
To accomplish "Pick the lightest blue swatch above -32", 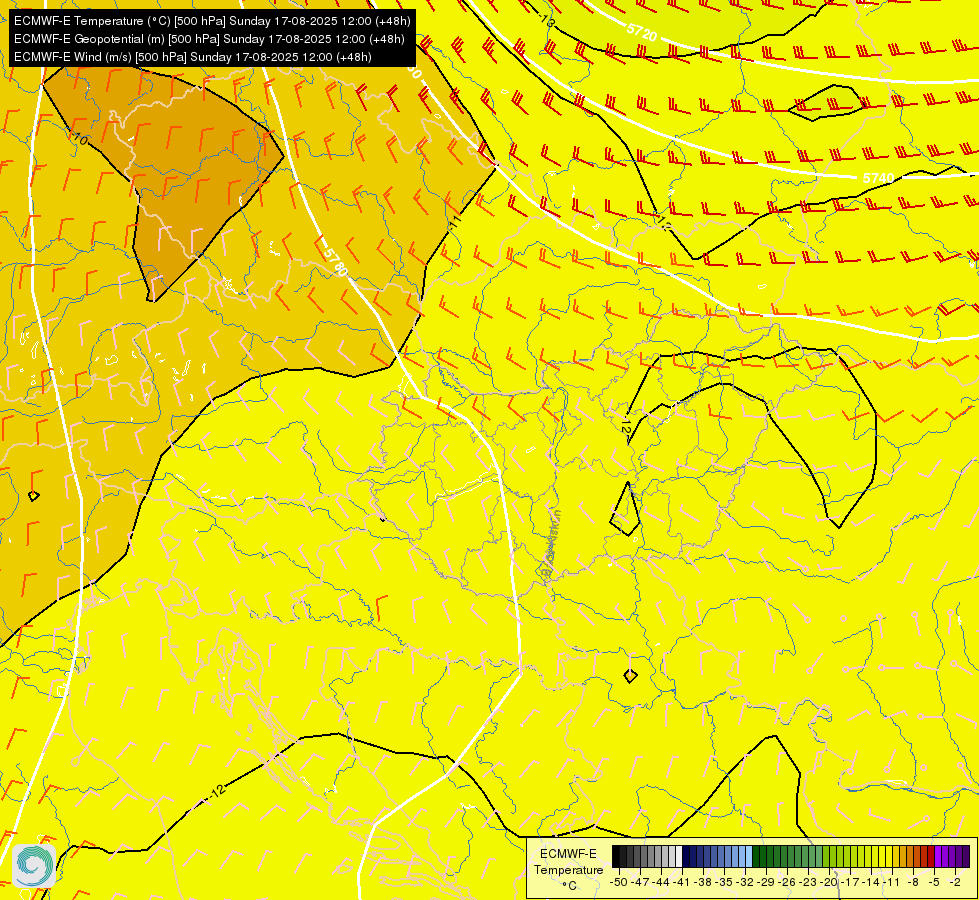I will [x=749, y=857].
